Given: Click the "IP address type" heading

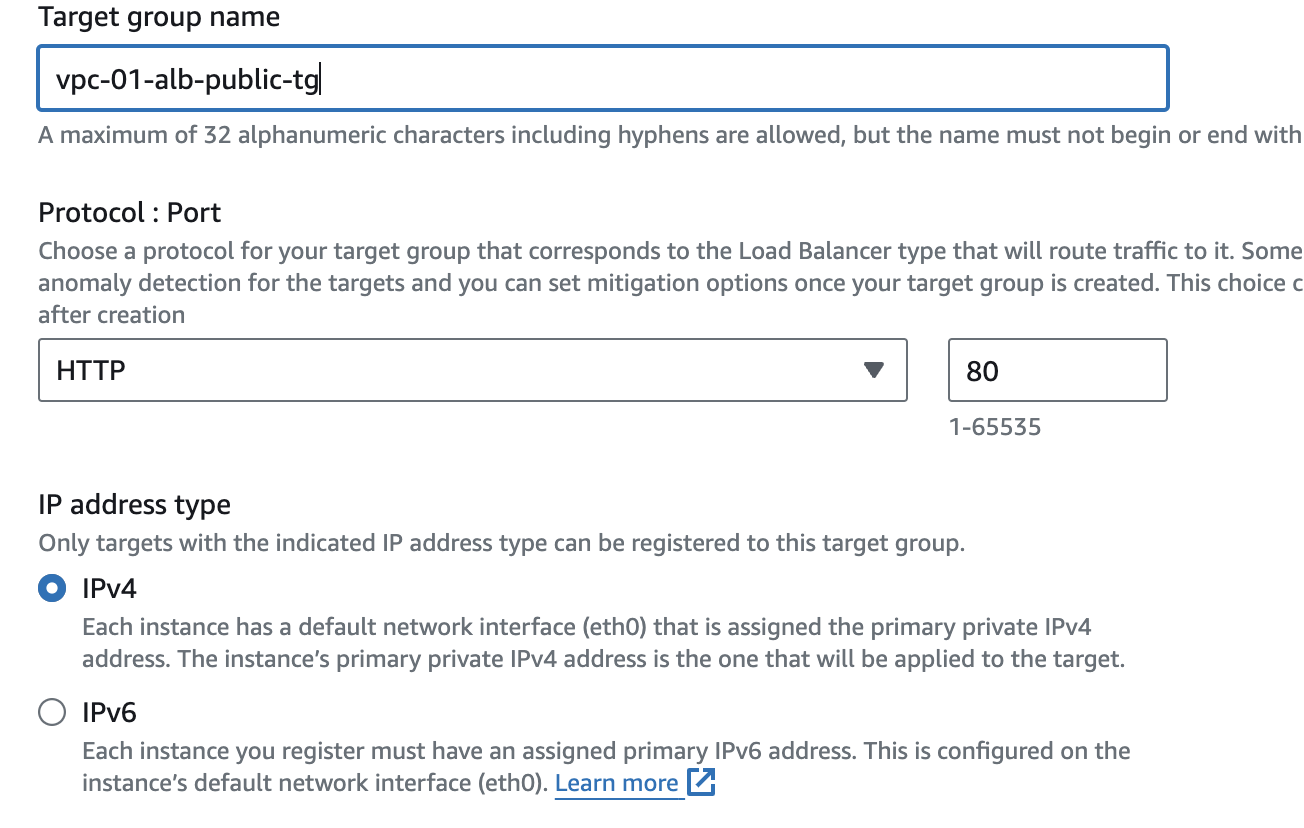Looking at the screenshot, I should point(135,505).
